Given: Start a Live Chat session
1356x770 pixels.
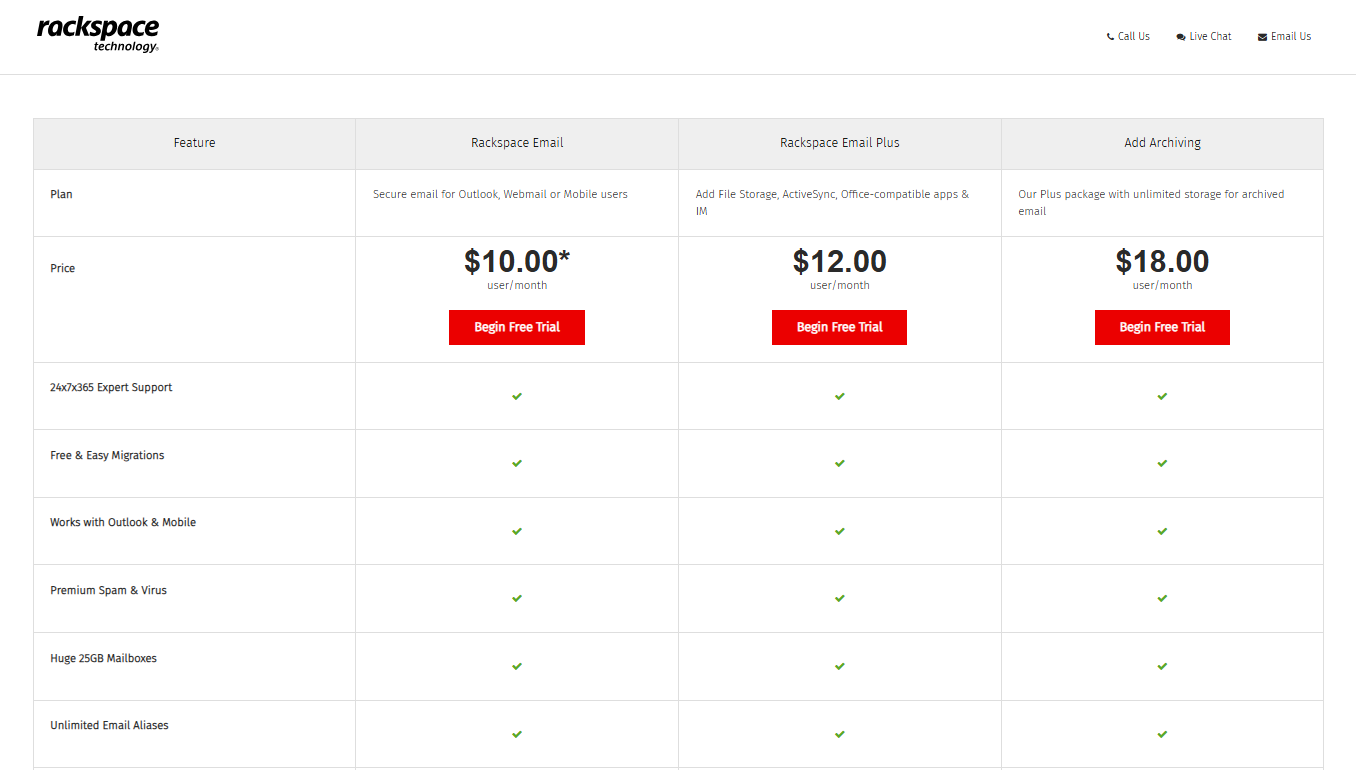Looking at the screenshot, I should point(1204,36).
